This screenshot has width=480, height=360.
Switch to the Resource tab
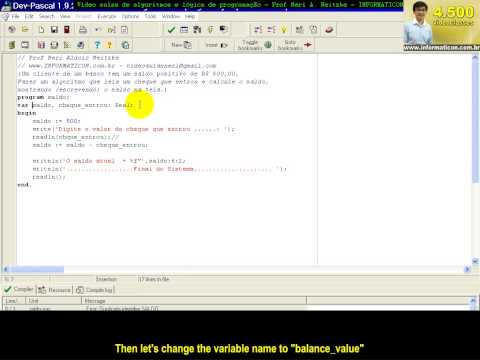[x=54, y=290]
